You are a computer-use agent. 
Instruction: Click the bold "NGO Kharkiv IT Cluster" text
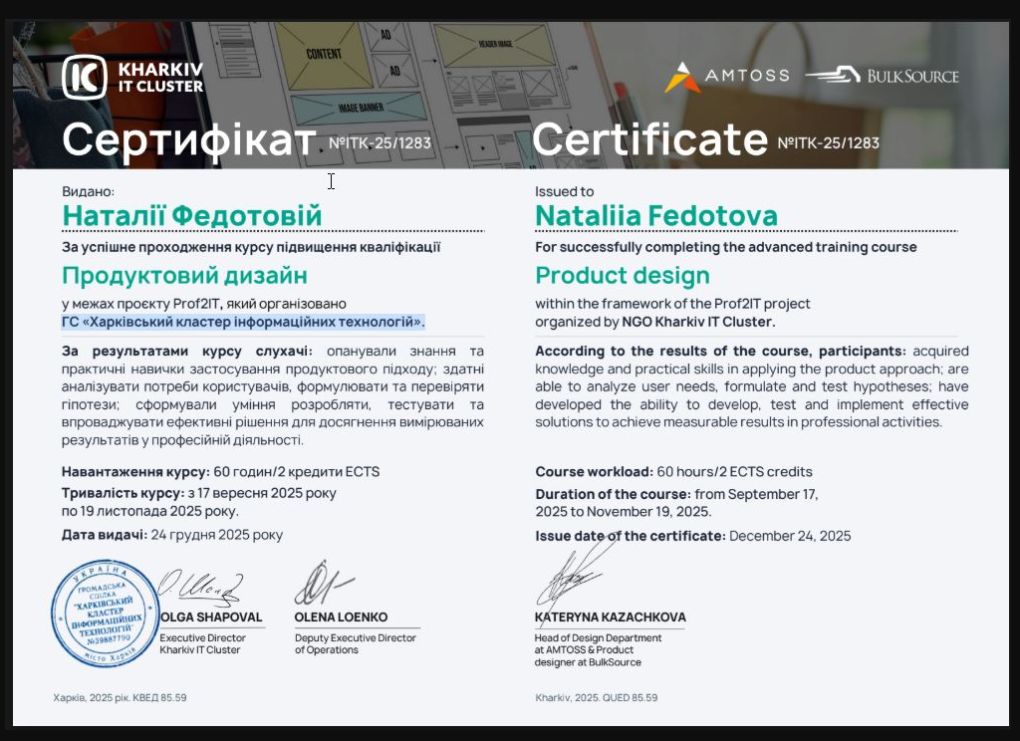698,322
